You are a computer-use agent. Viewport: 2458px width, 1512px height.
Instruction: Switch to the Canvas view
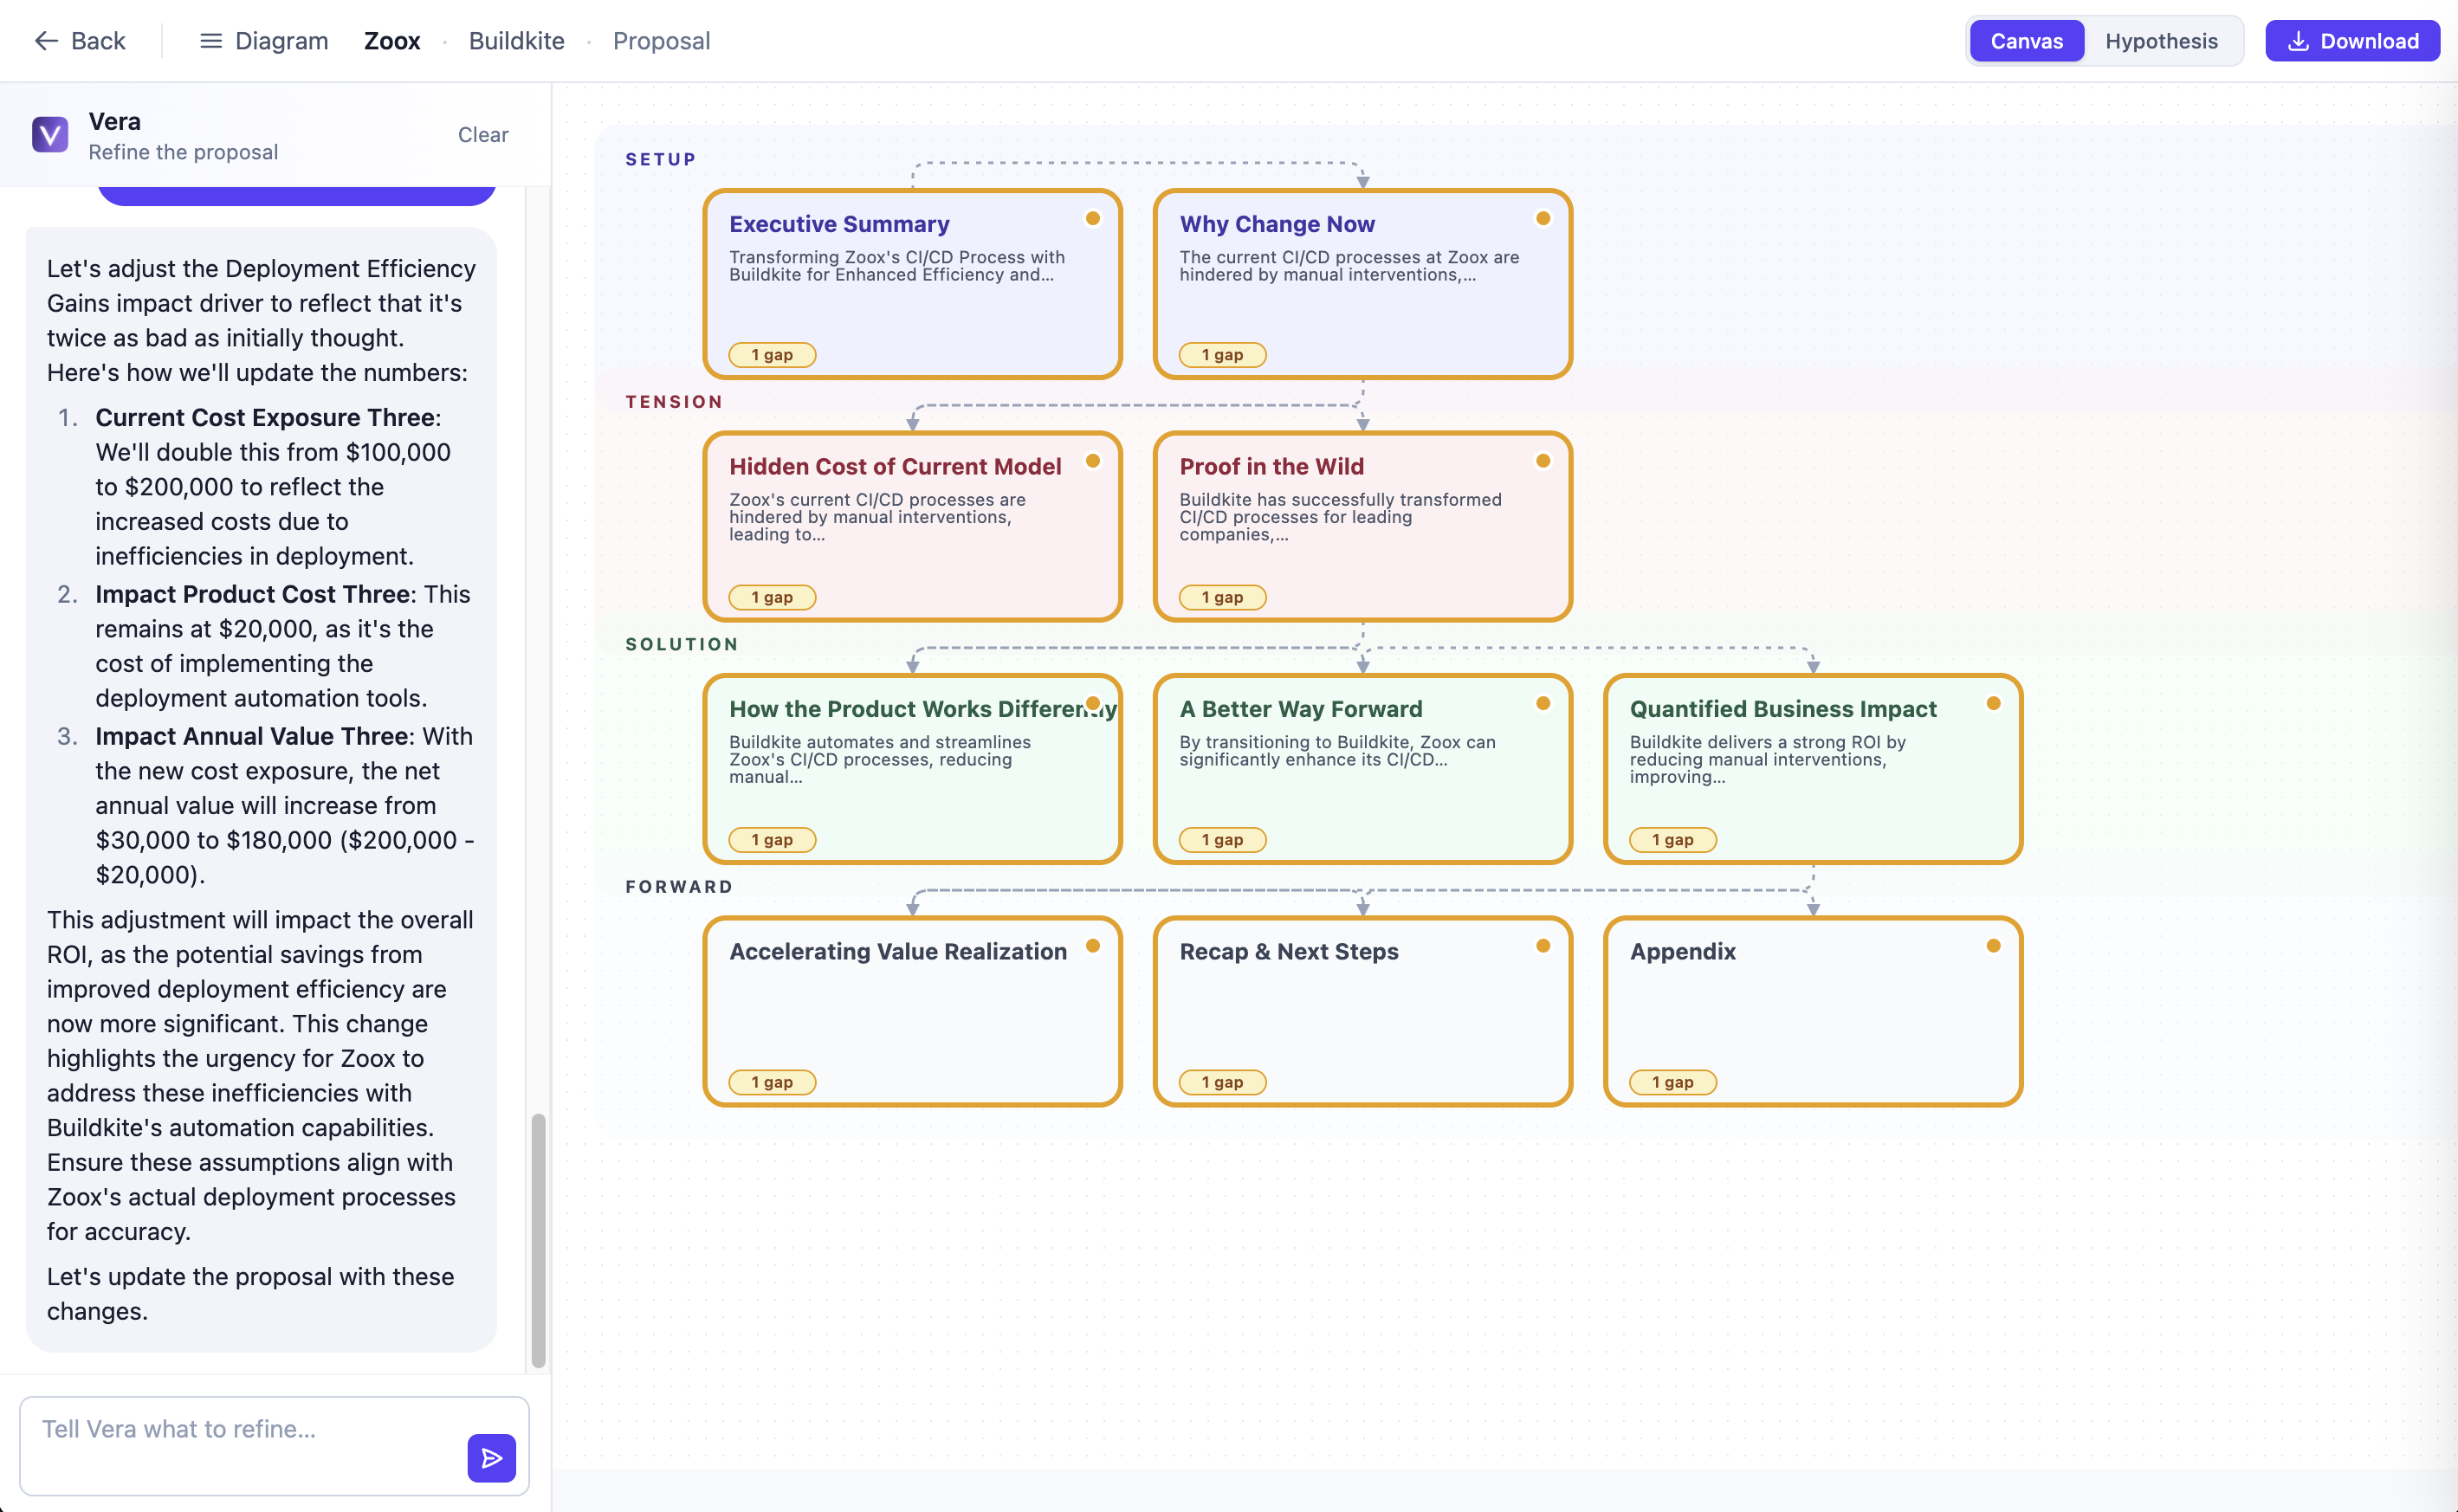(2027, 41)
